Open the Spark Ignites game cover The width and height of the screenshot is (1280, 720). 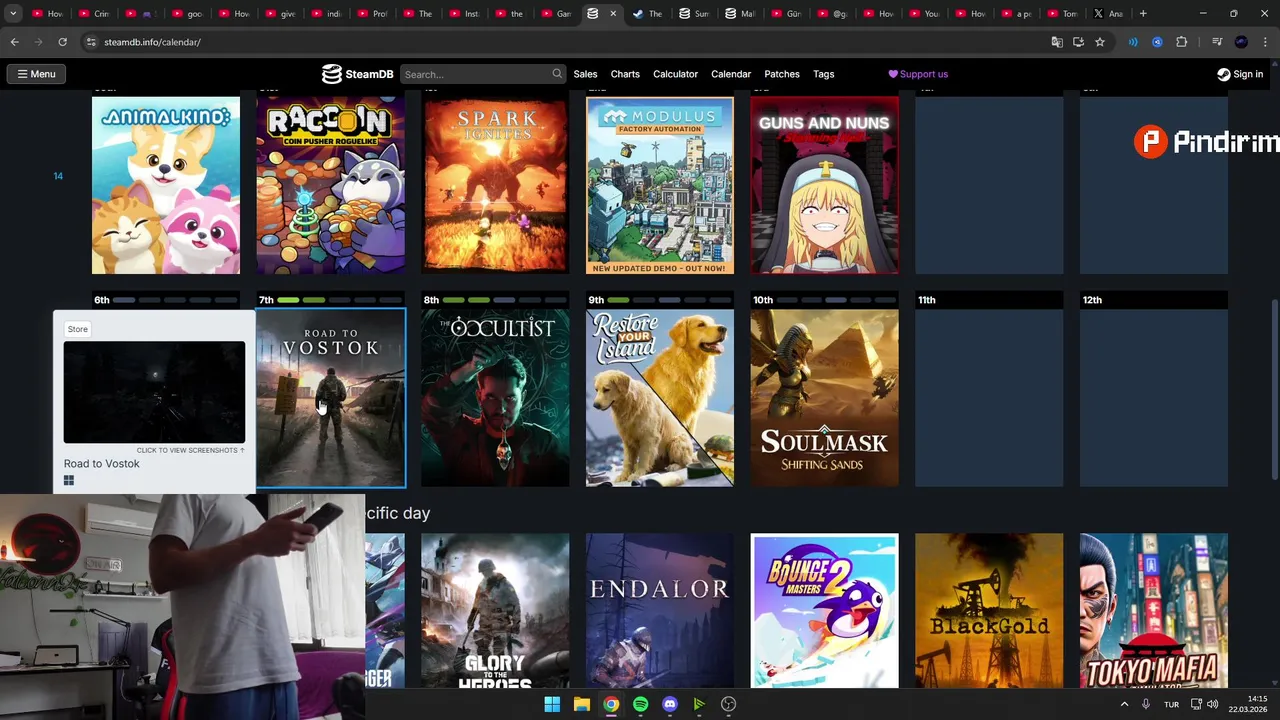point(495,185)
